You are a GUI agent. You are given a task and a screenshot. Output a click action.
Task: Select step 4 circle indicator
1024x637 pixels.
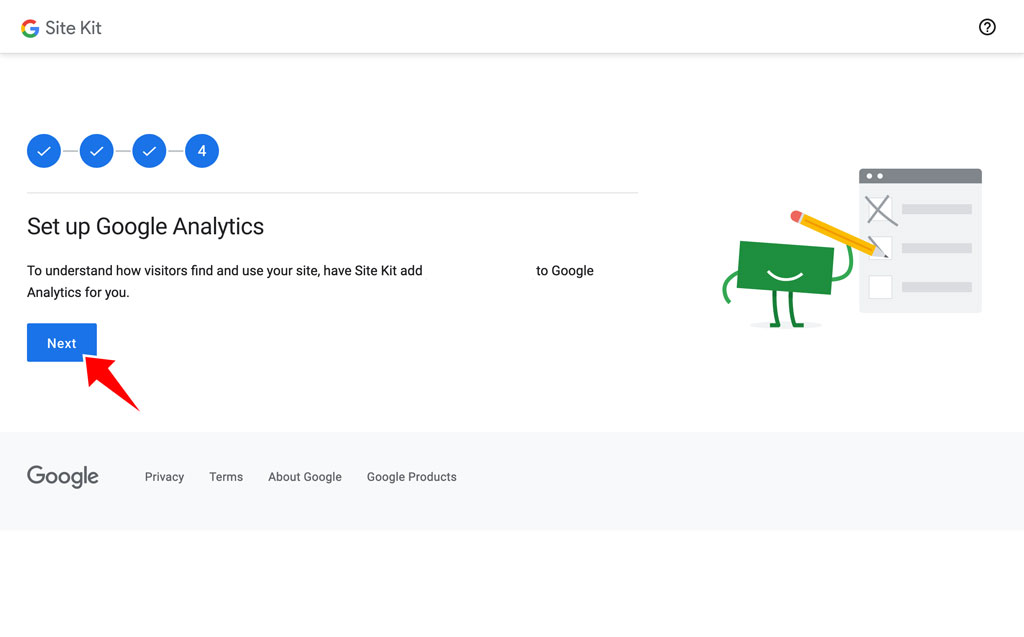(x=202, y=151)
